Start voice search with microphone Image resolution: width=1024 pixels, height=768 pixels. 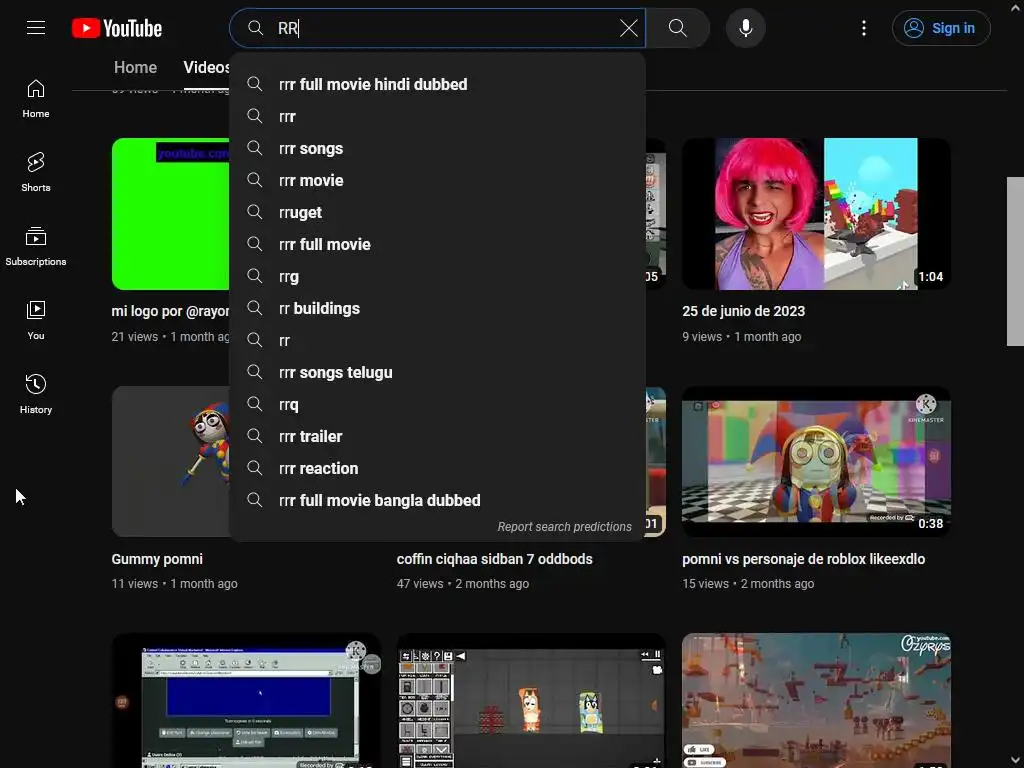745,28
